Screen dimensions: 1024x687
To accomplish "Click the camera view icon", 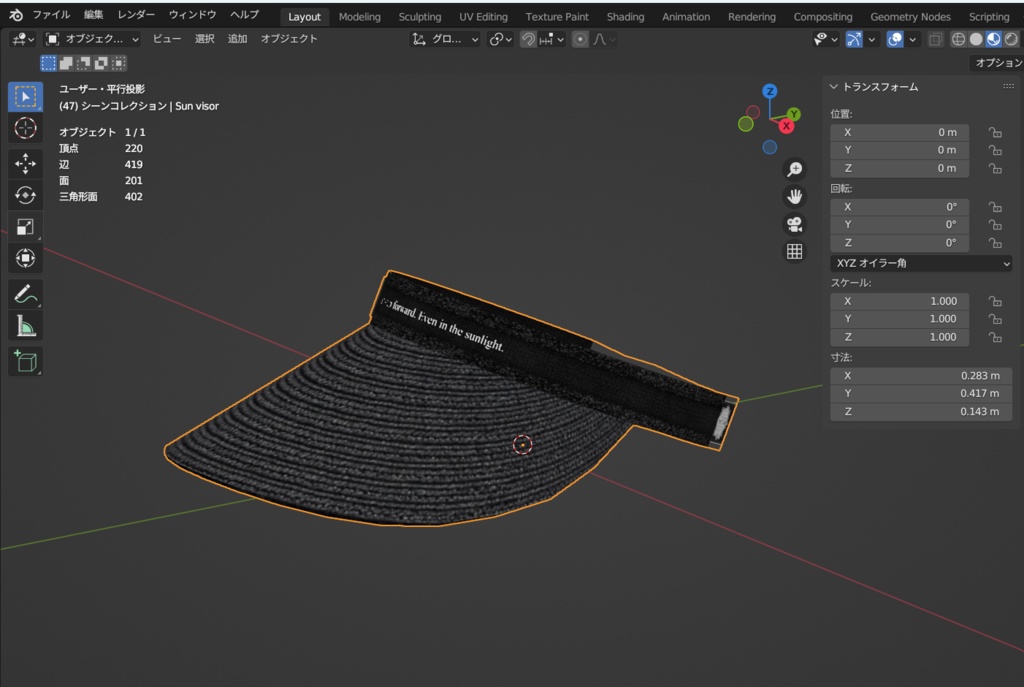I will (794, 224).
